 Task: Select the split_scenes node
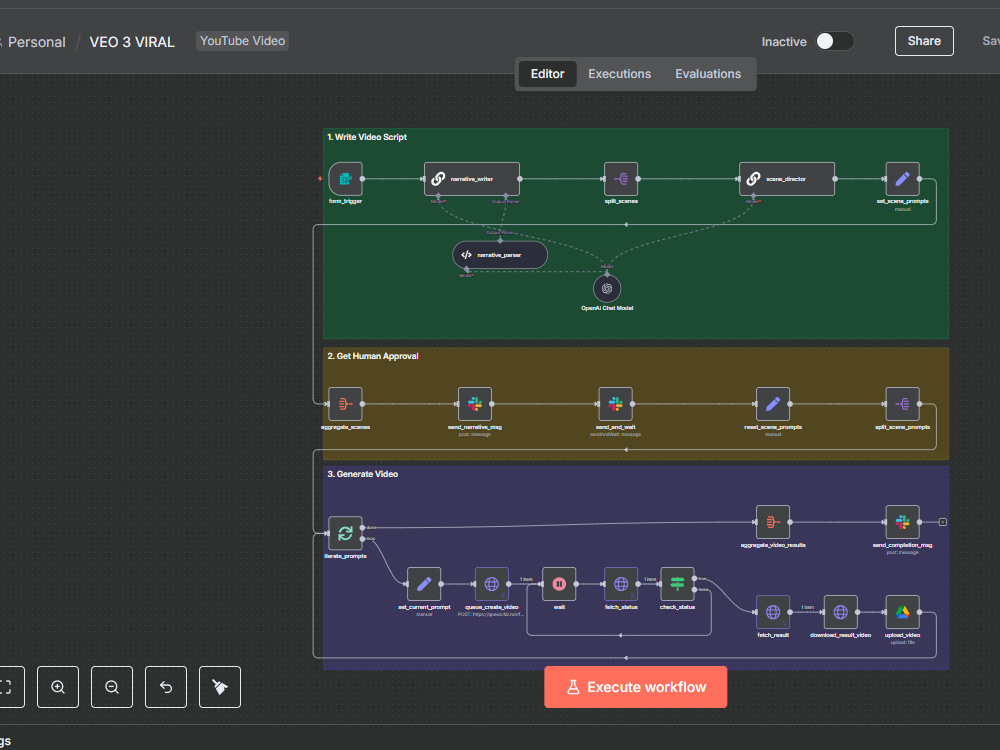(x=621, y=179)
